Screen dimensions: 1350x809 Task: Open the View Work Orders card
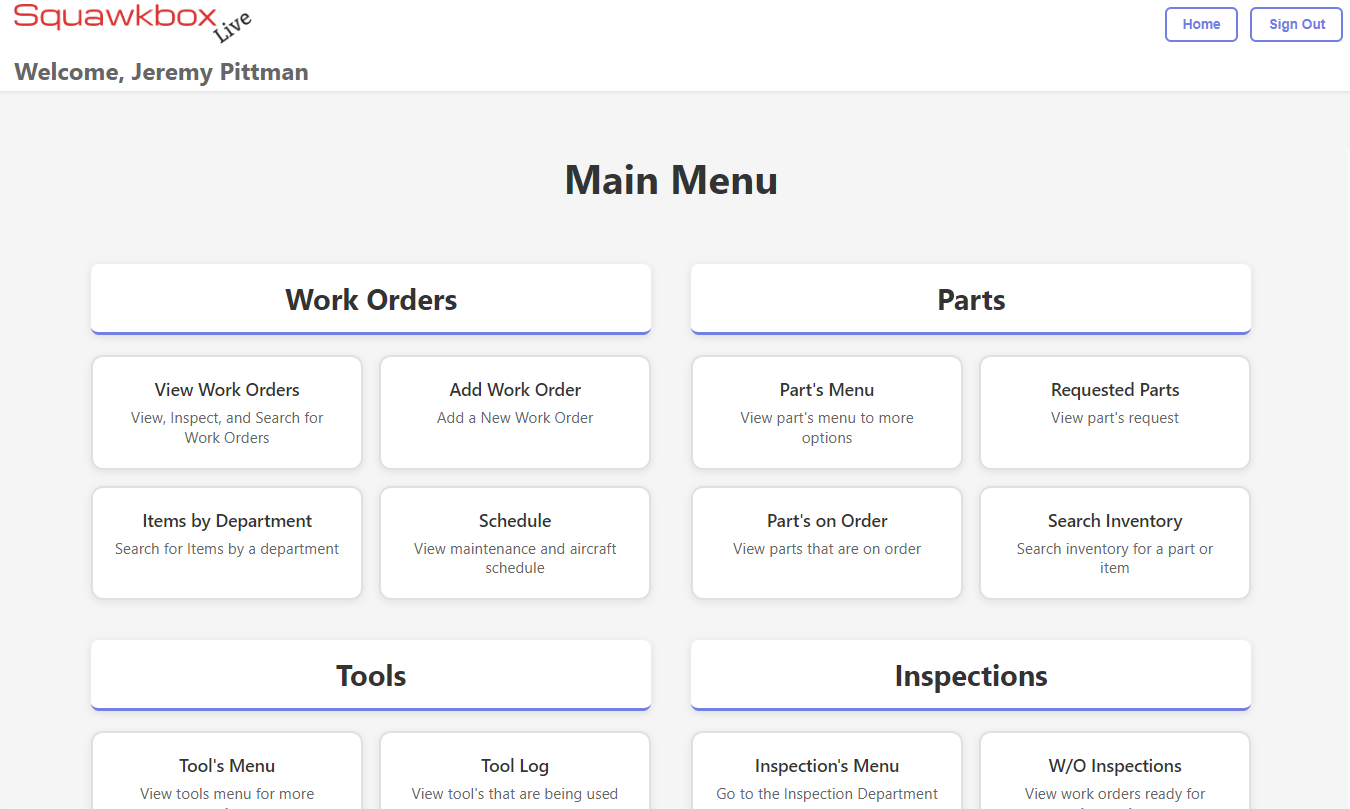227,412
